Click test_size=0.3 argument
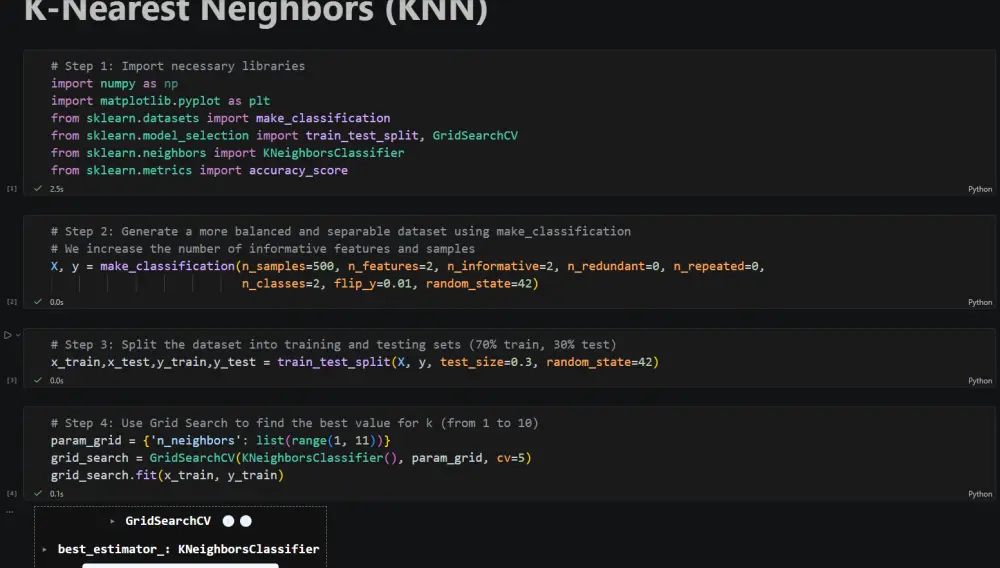Image resolution: width=1000 pixels, height=568 pixels. click(x=486, y=362)
